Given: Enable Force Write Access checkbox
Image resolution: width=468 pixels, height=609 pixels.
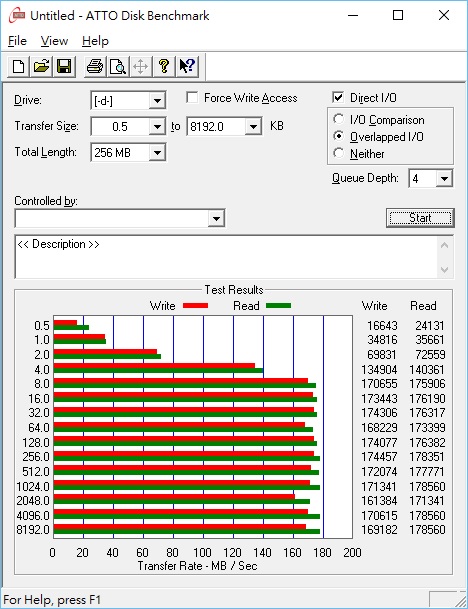Looking at the screenshot, I should pos(192,97).
